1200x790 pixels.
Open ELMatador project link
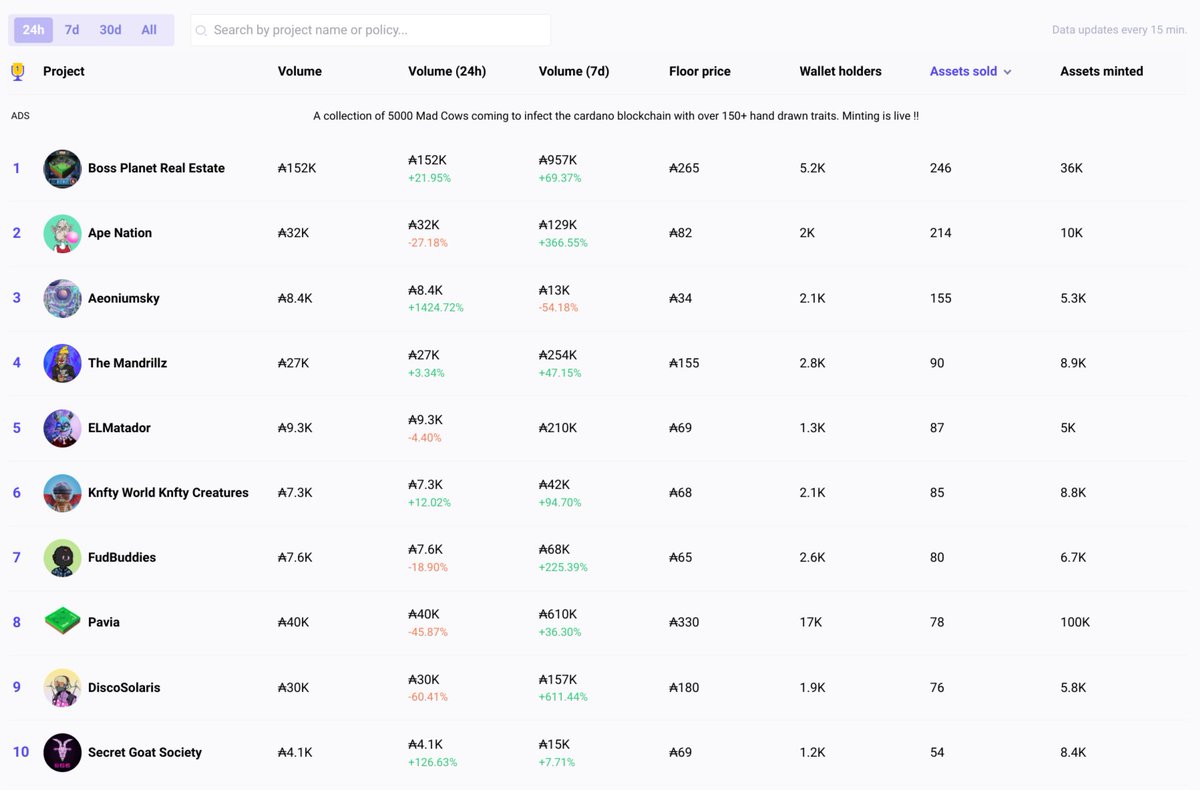point(119,428)
